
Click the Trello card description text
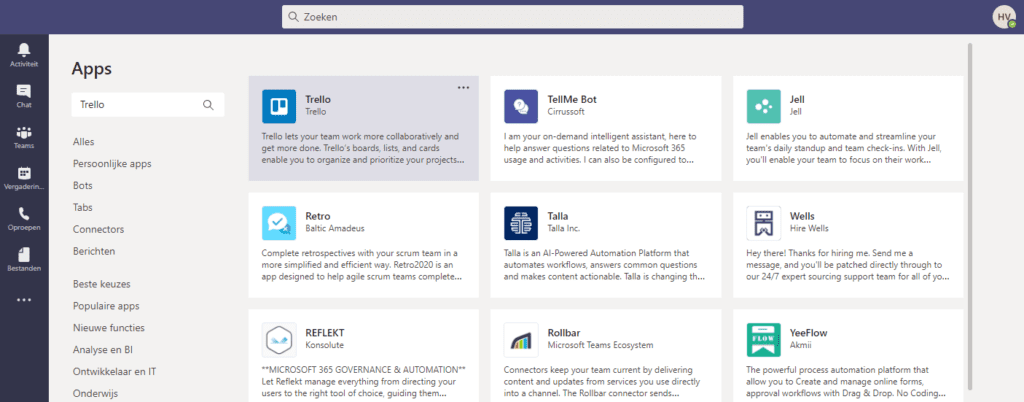(363, 148)
